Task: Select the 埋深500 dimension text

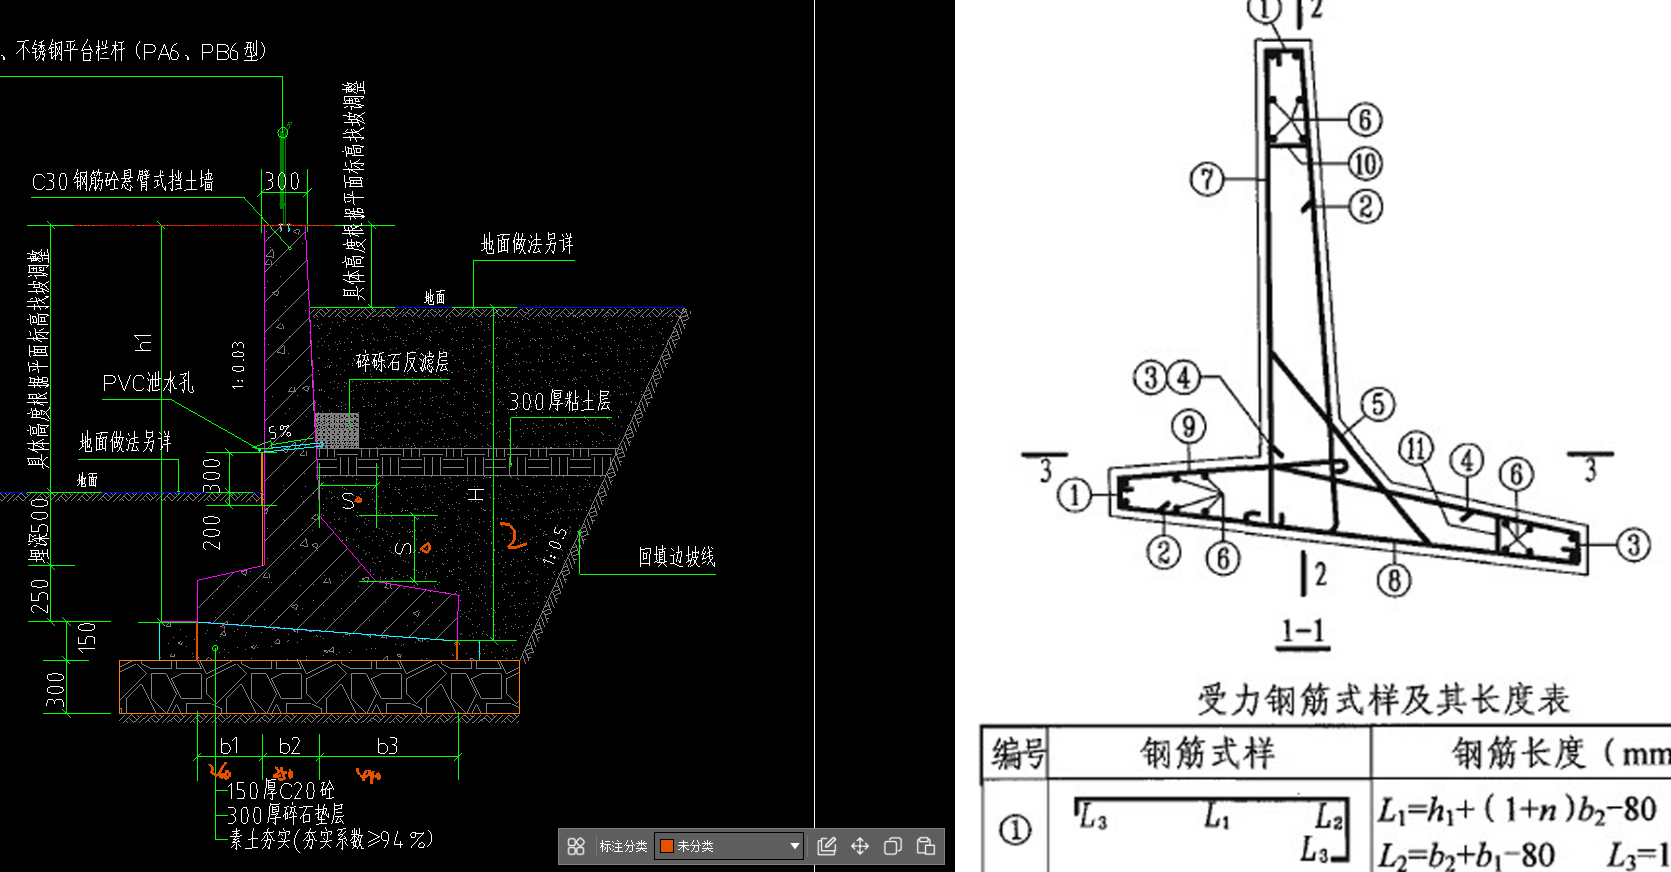Action: (39, 530)
